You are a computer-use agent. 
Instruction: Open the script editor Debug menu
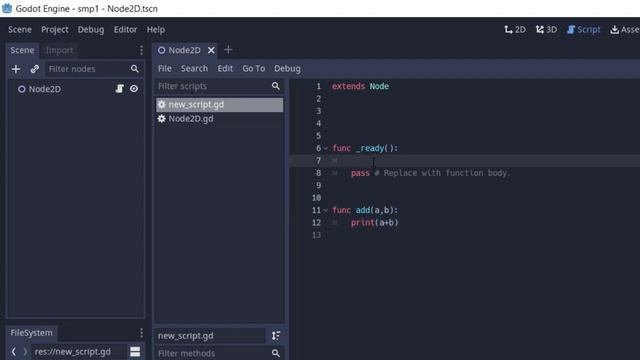pyautogui.click(x=287, y=69)
